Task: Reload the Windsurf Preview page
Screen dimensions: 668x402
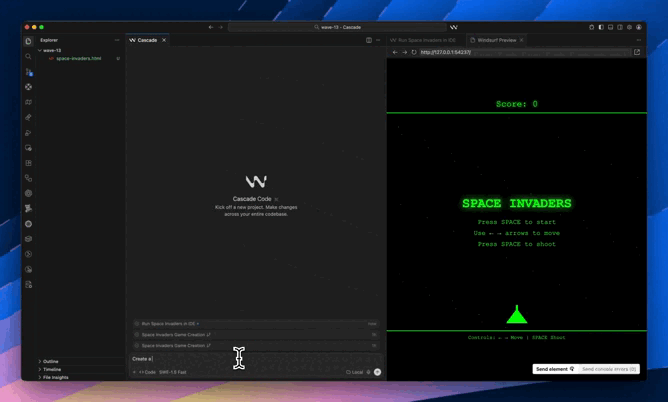Action: [414, 52]
